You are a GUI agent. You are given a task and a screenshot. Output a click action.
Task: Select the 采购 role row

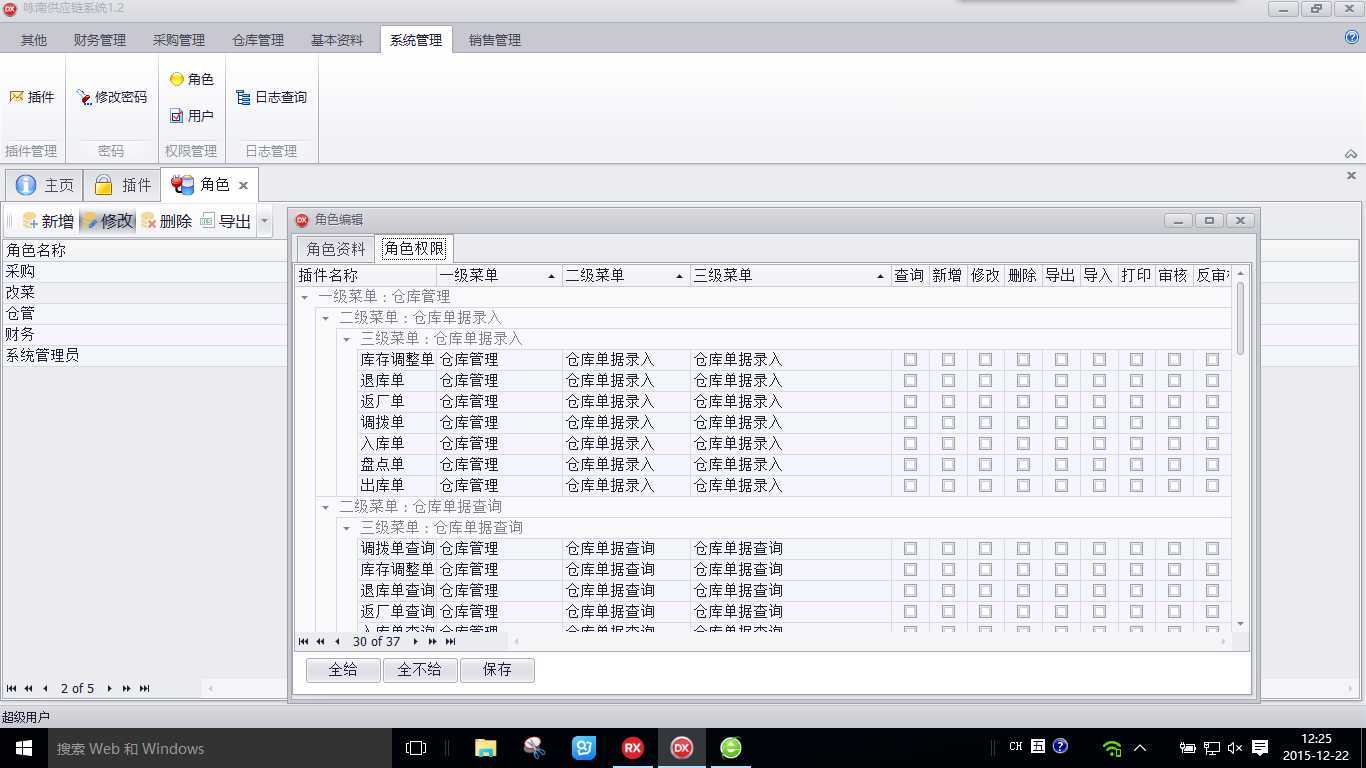pyautogui.click(x=144, y=271)
